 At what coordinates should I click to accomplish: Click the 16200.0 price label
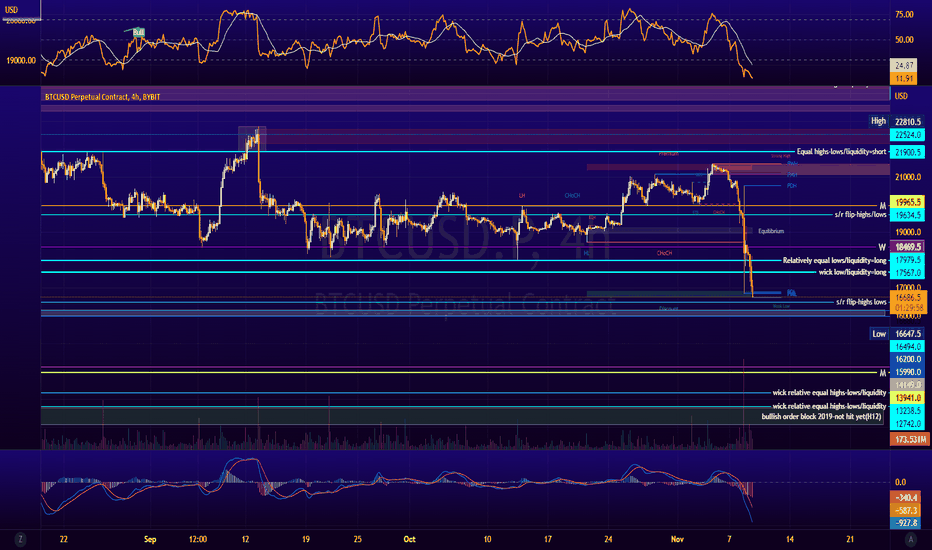908,359
